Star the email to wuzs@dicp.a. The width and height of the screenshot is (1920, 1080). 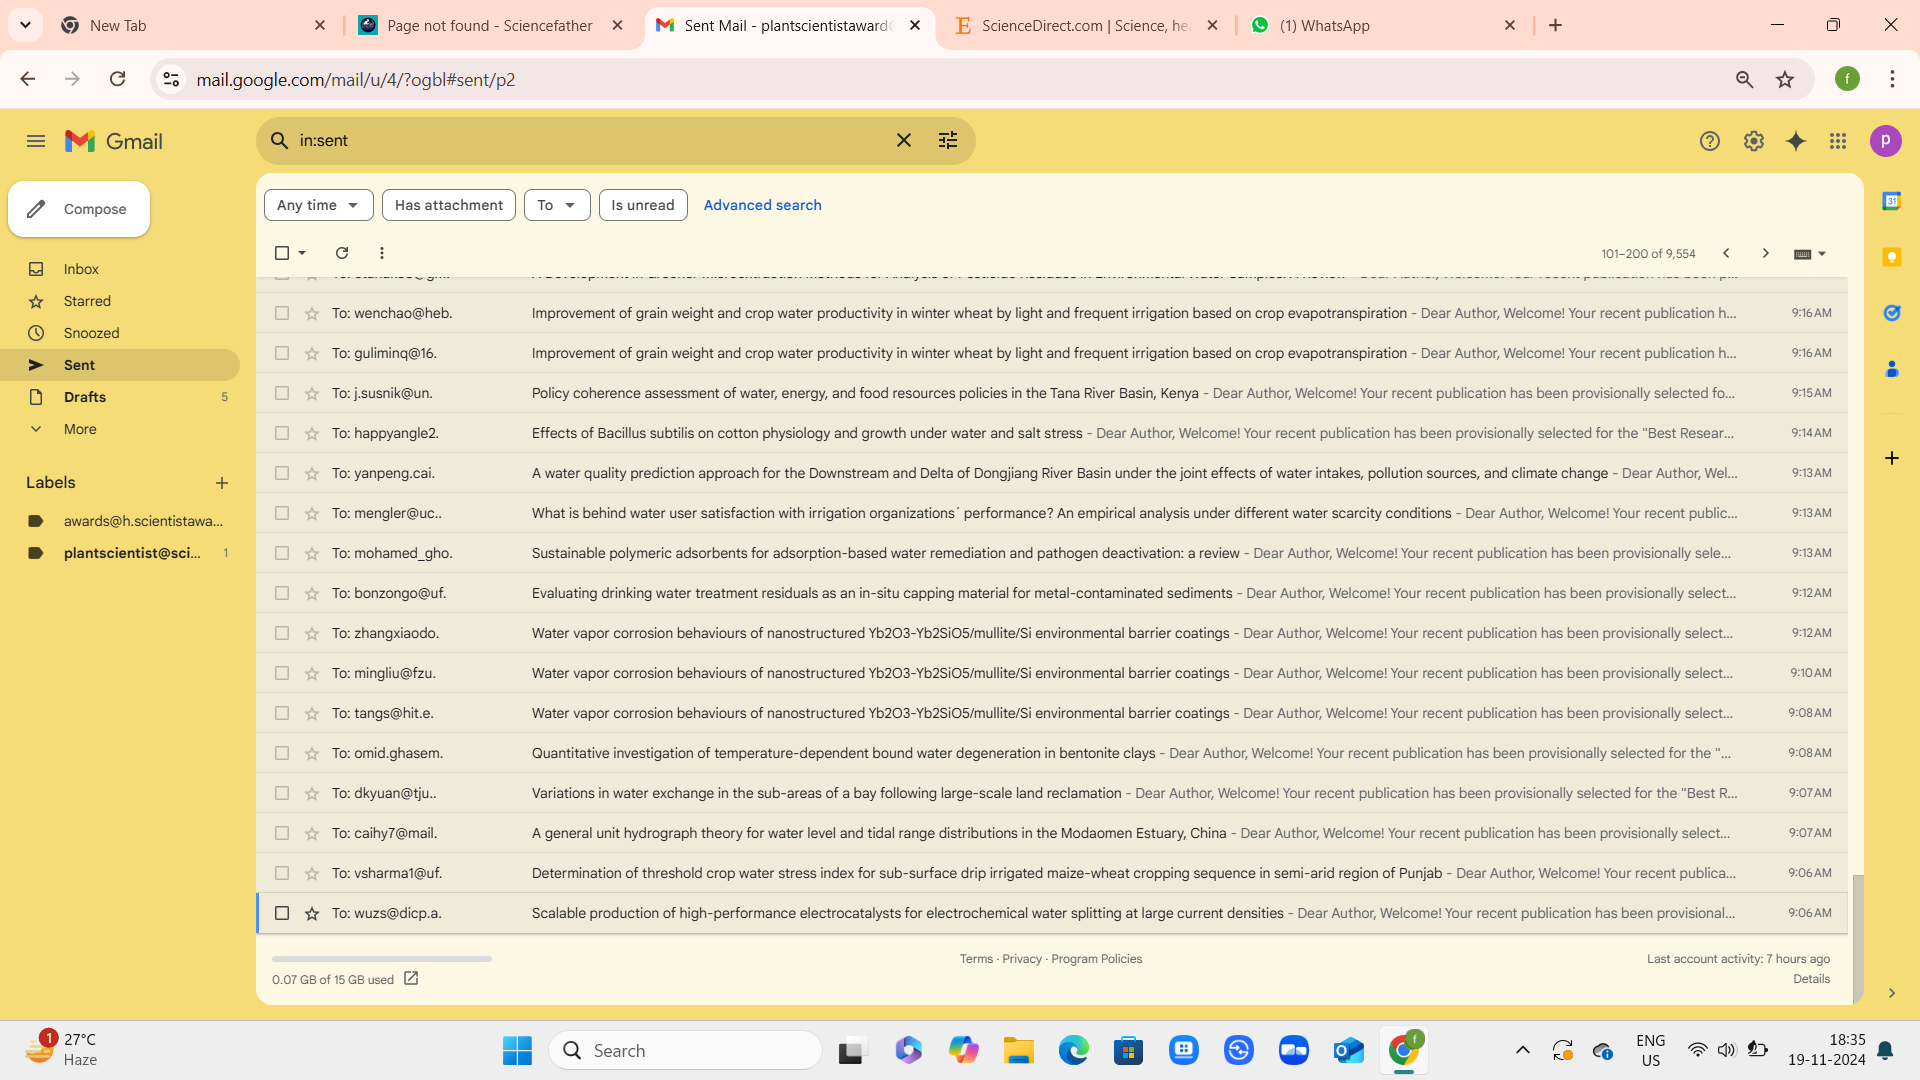[x=312, y=913]
